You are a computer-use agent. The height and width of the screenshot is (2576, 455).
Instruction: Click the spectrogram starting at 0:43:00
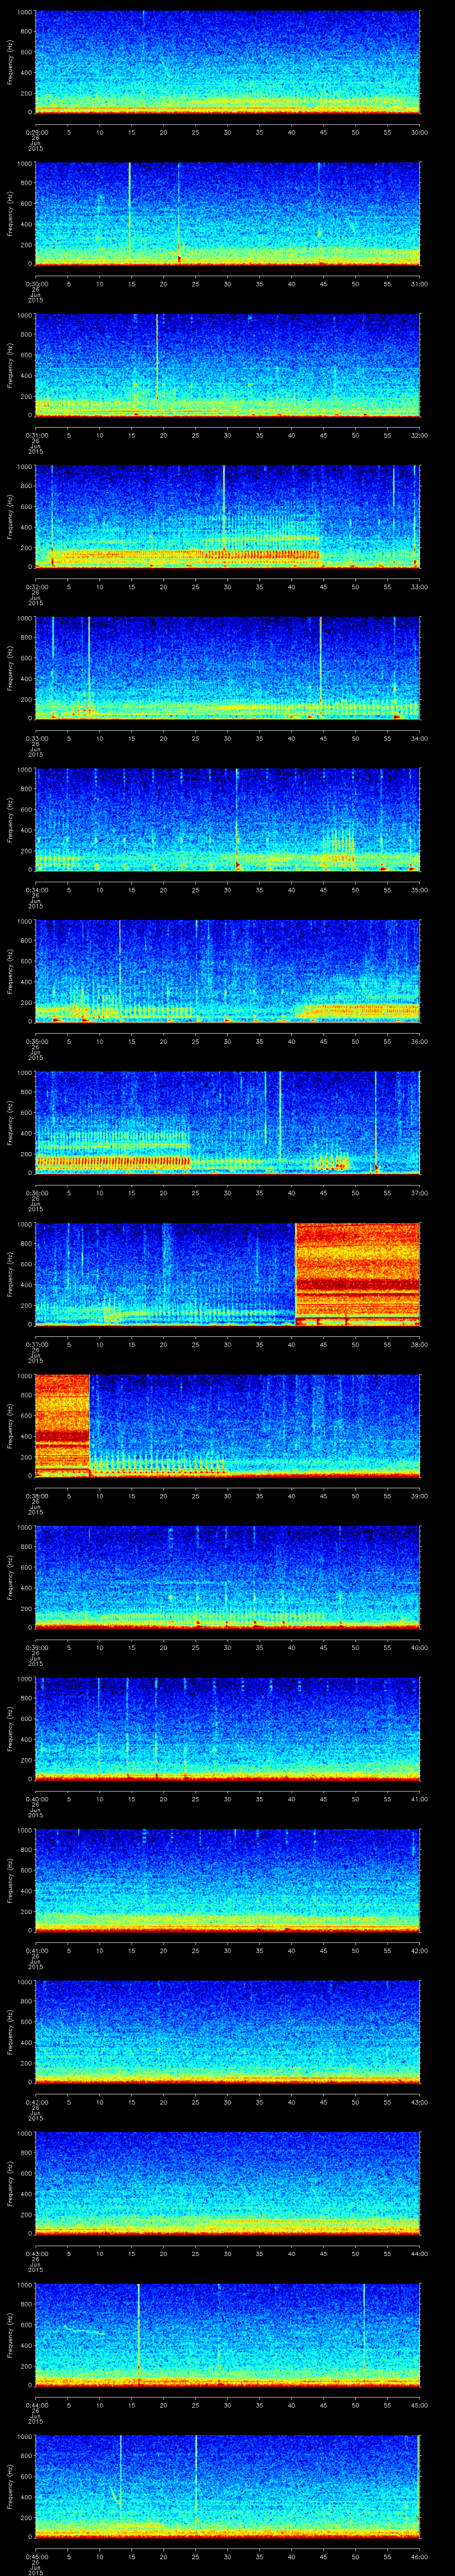[x=227, y=2183]
